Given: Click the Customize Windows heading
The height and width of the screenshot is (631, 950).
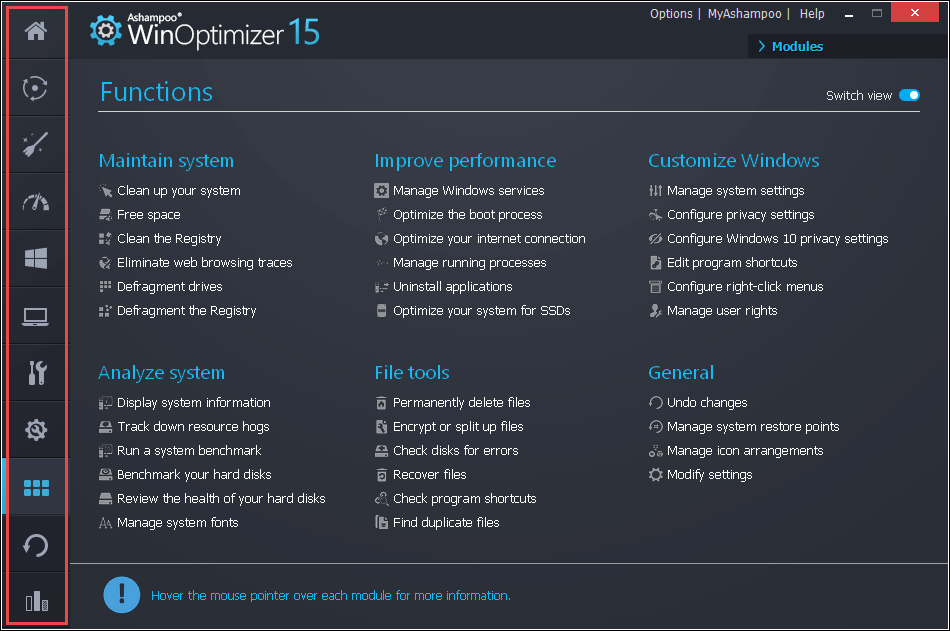Looking at the screenshot, I should click(x=734, y=161).
